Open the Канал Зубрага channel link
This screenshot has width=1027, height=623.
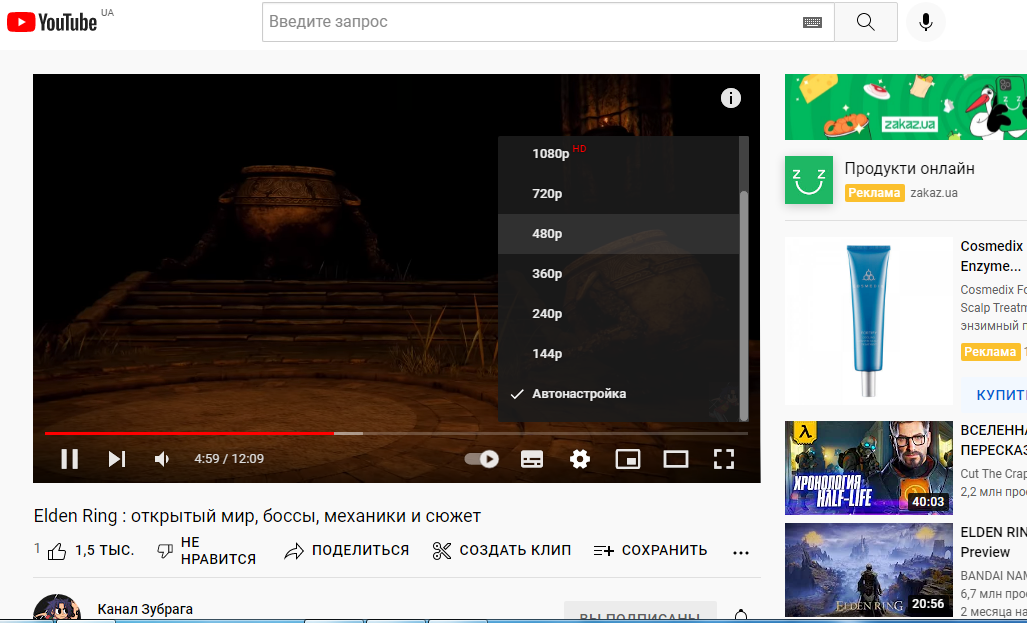(x=145, y=609)
